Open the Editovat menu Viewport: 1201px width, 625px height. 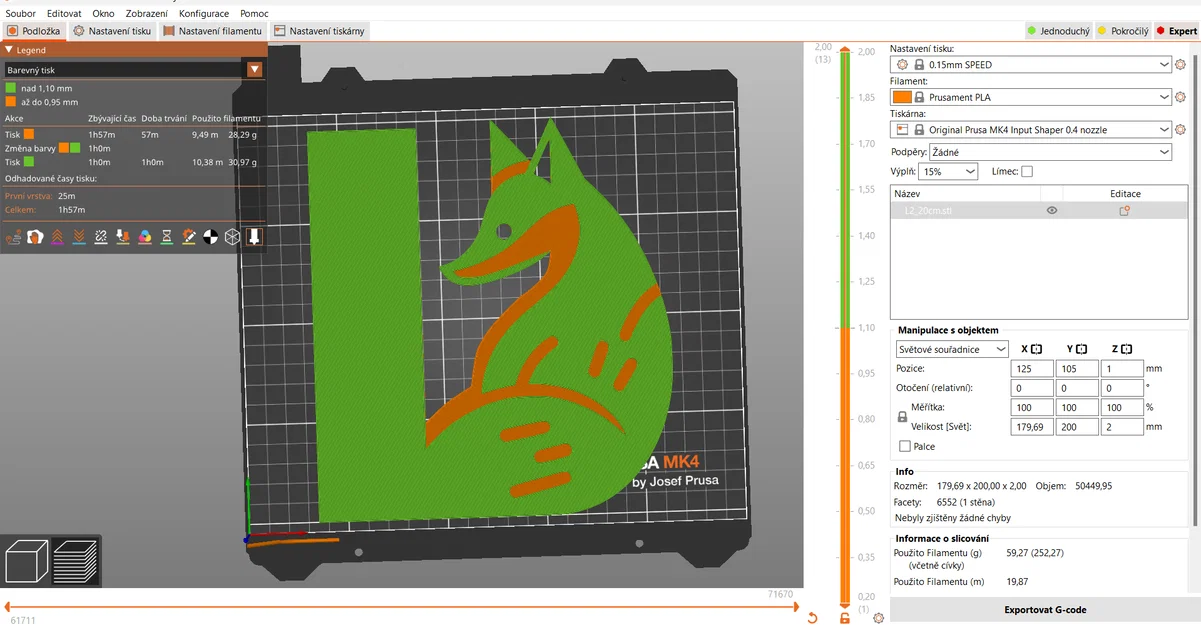coord(64,14)
